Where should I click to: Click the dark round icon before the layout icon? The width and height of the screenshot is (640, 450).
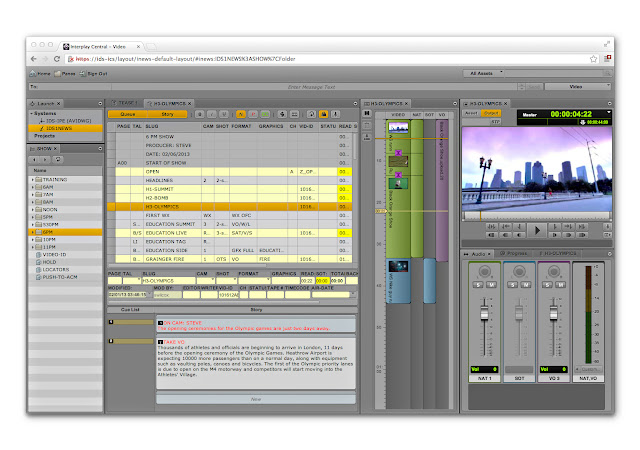click(x=282, y=114)
